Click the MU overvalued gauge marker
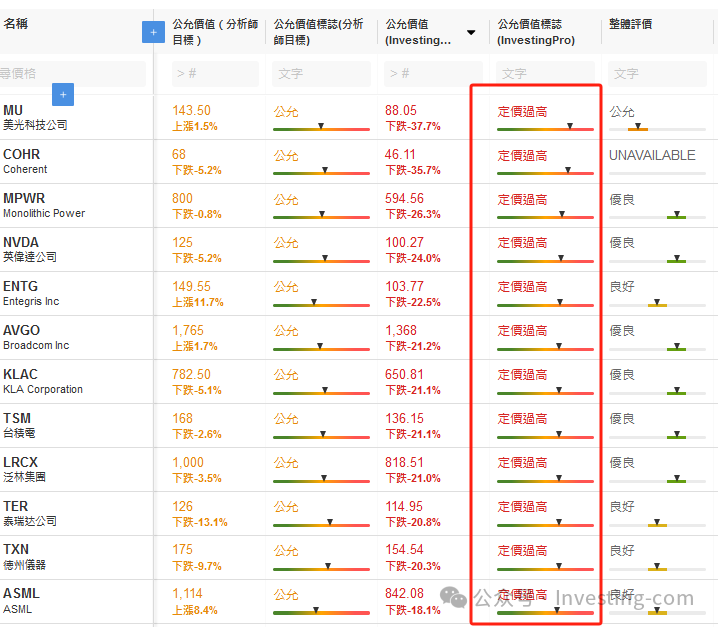 coord(570,126)
